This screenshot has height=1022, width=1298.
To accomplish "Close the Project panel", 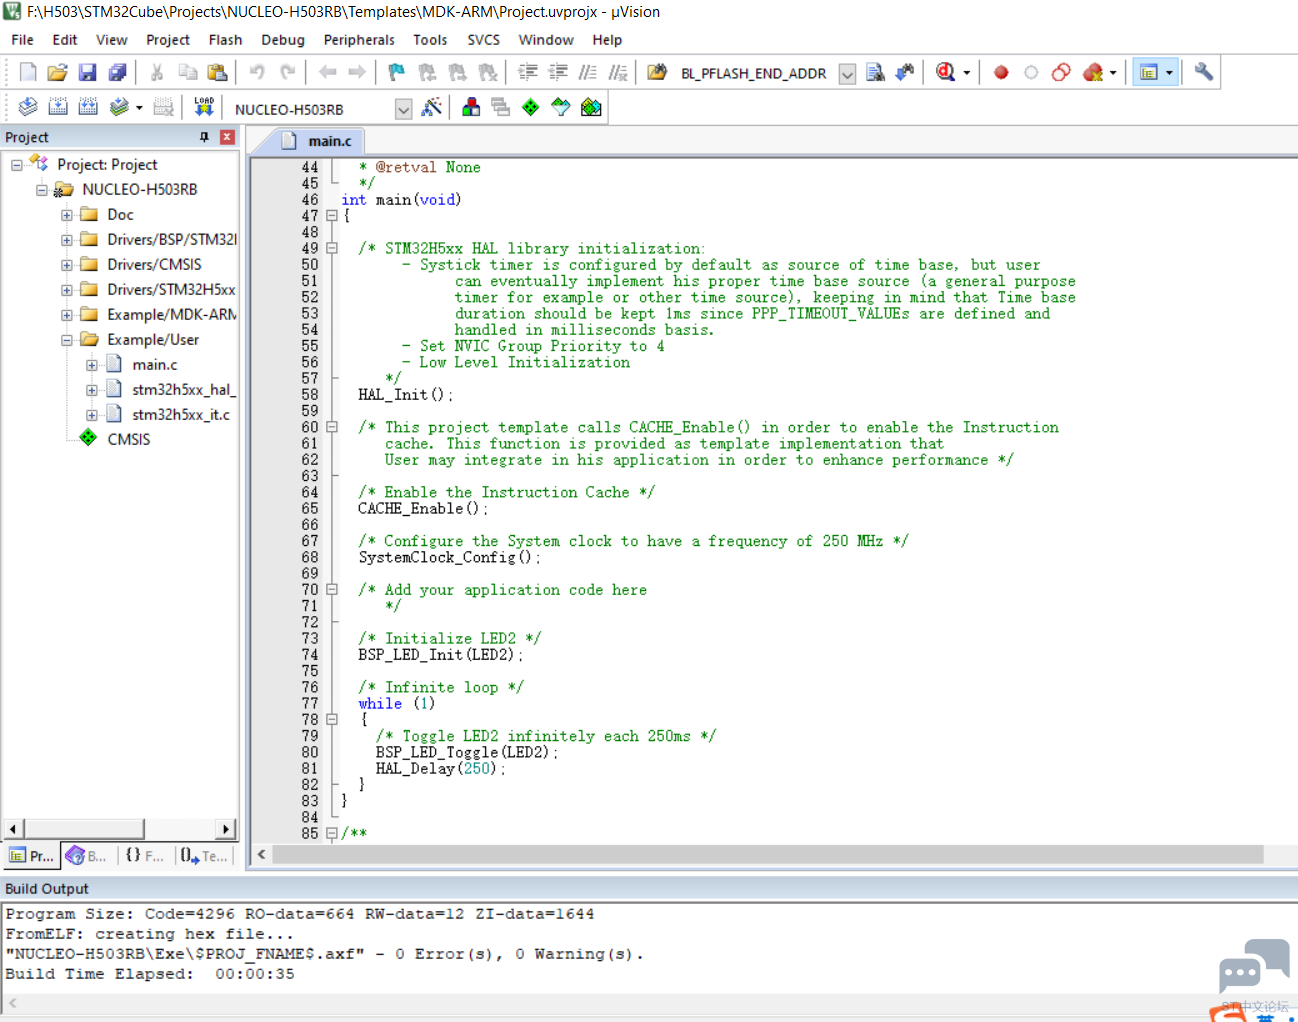I will point(227,137).
